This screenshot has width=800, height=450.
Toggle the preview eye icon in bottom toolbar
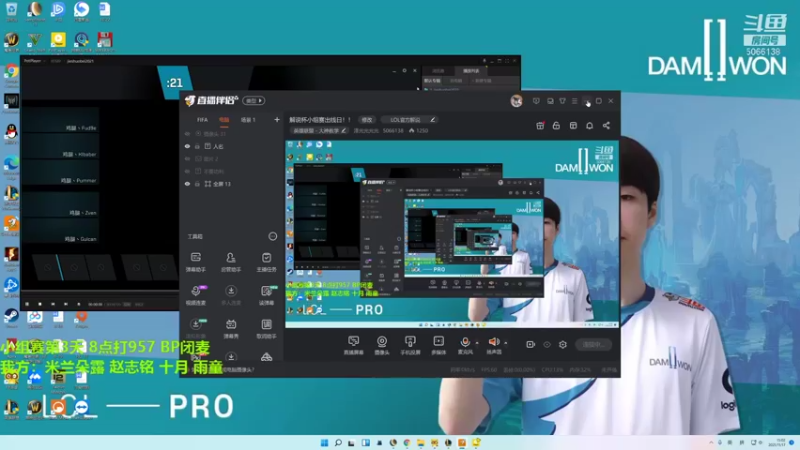tap(547, 344)
